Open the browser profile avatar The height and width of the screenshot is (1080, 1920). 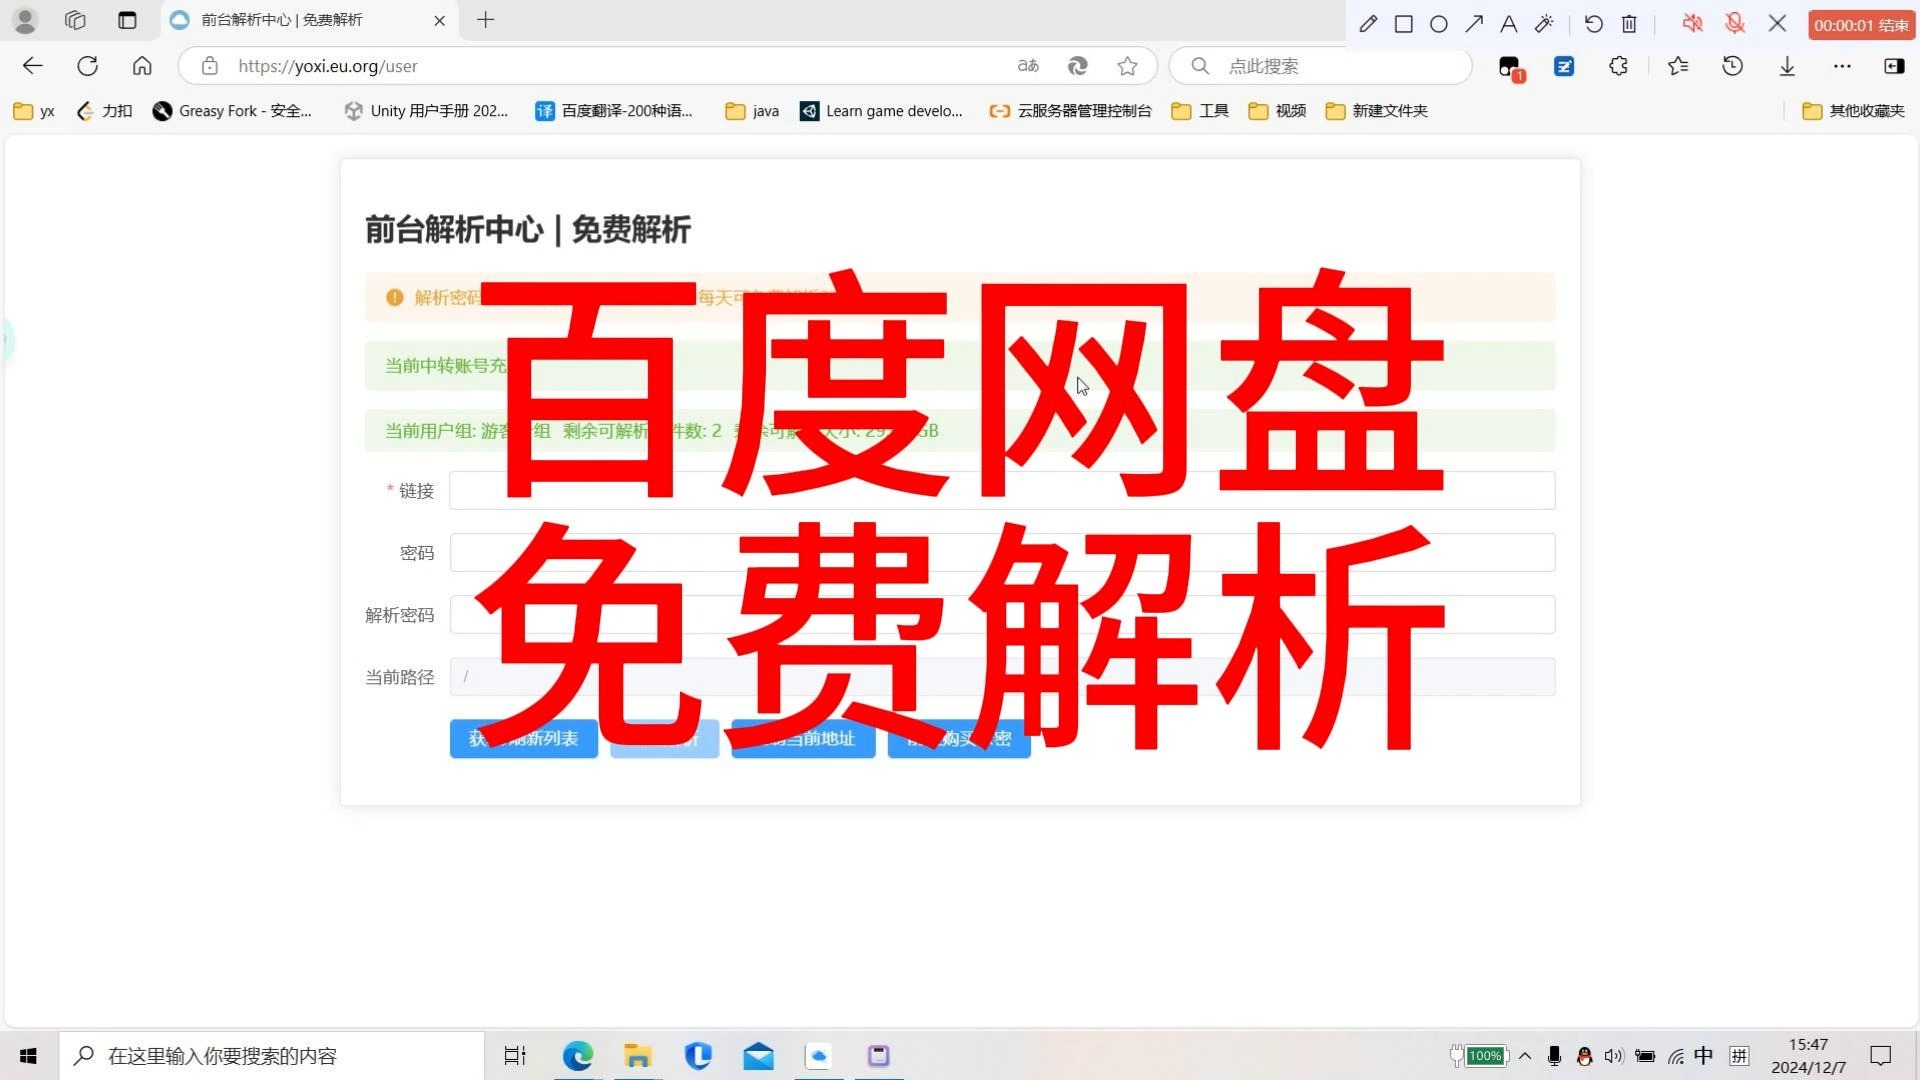coord(25,20)
